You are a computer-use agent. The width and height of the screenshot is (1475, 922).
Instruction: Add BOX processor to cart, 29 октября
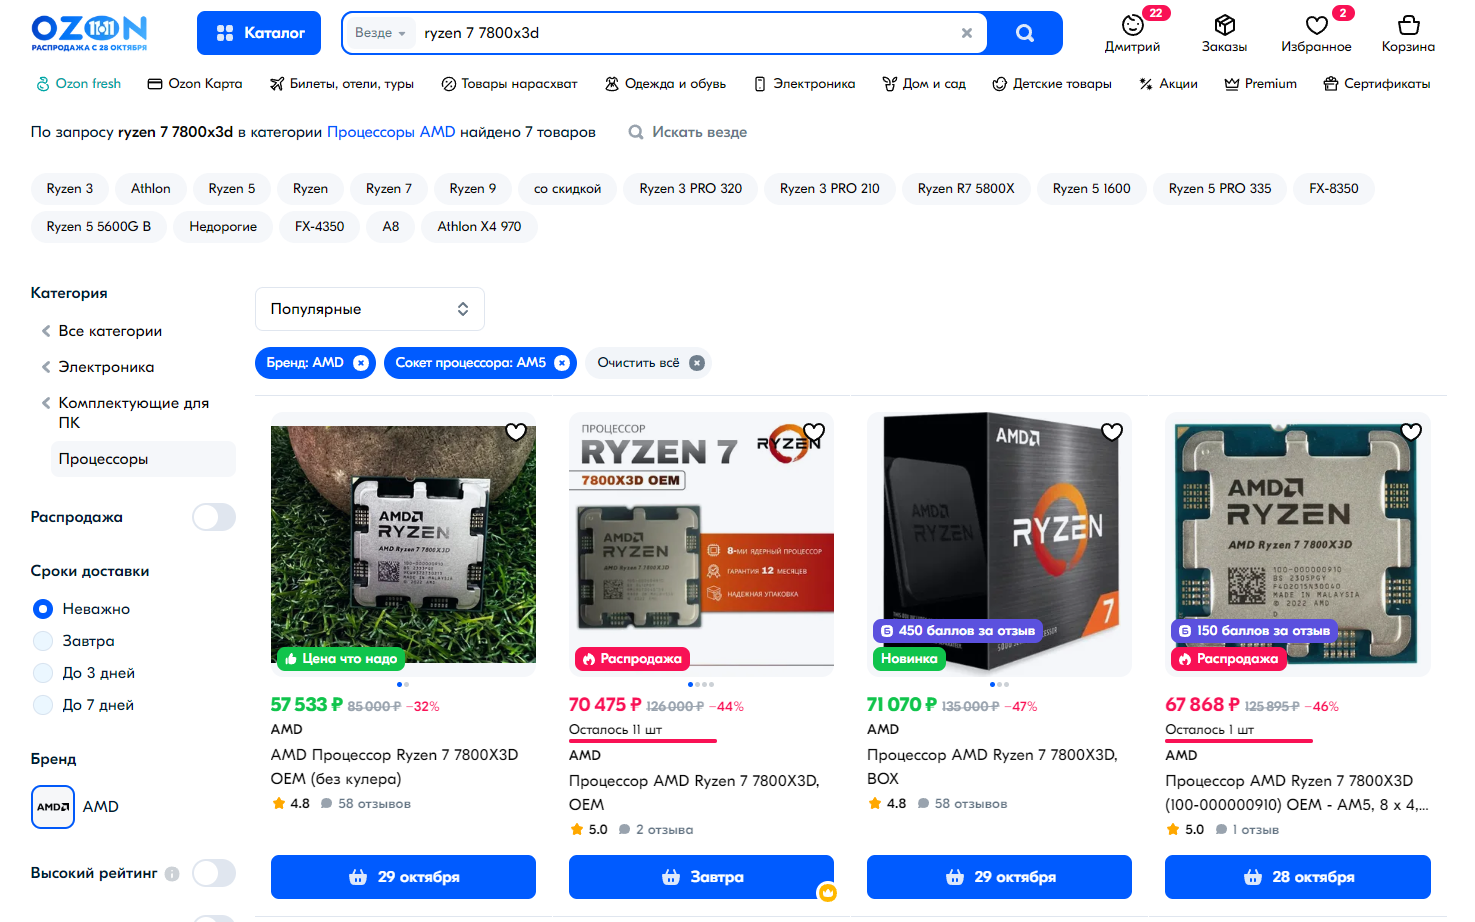tap(999, 877)
